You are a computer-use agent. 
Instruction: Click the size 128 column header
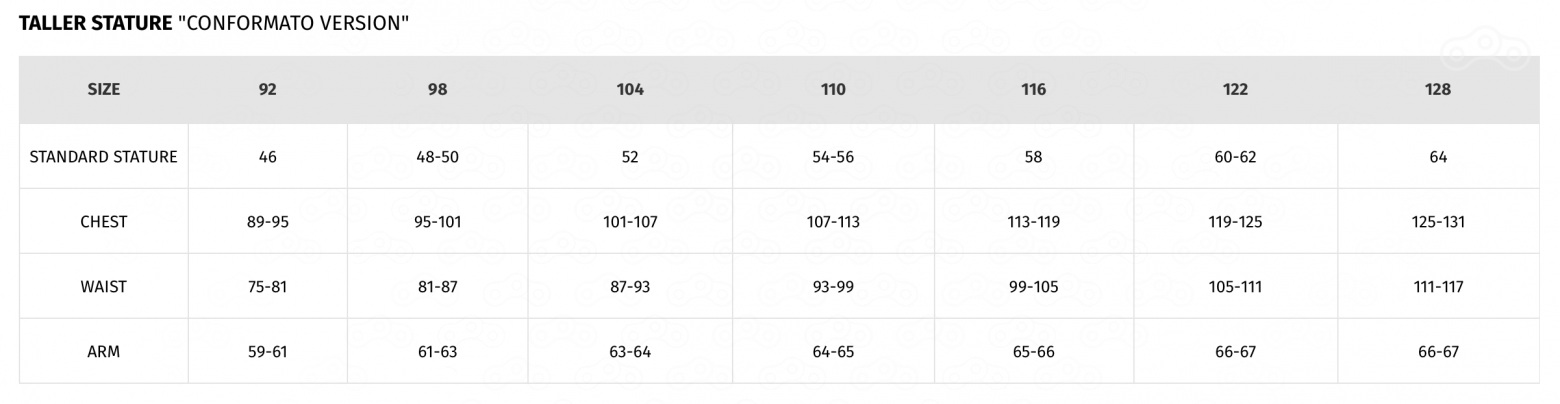(1437, 90)
